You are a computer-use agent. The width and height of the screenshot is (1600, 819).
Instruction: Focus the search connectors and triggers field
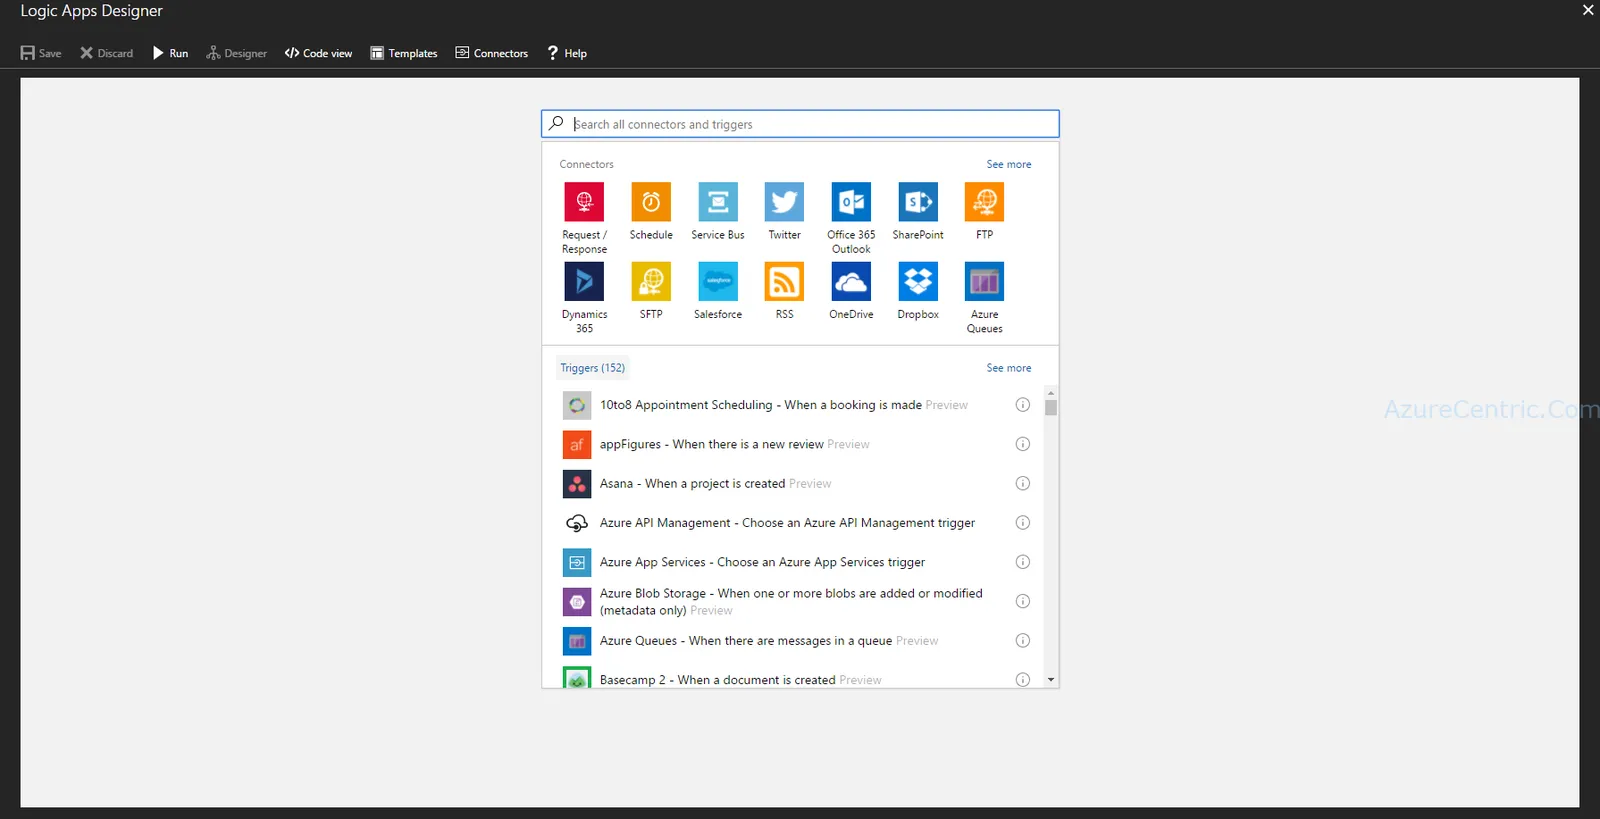tap(800, 124)
